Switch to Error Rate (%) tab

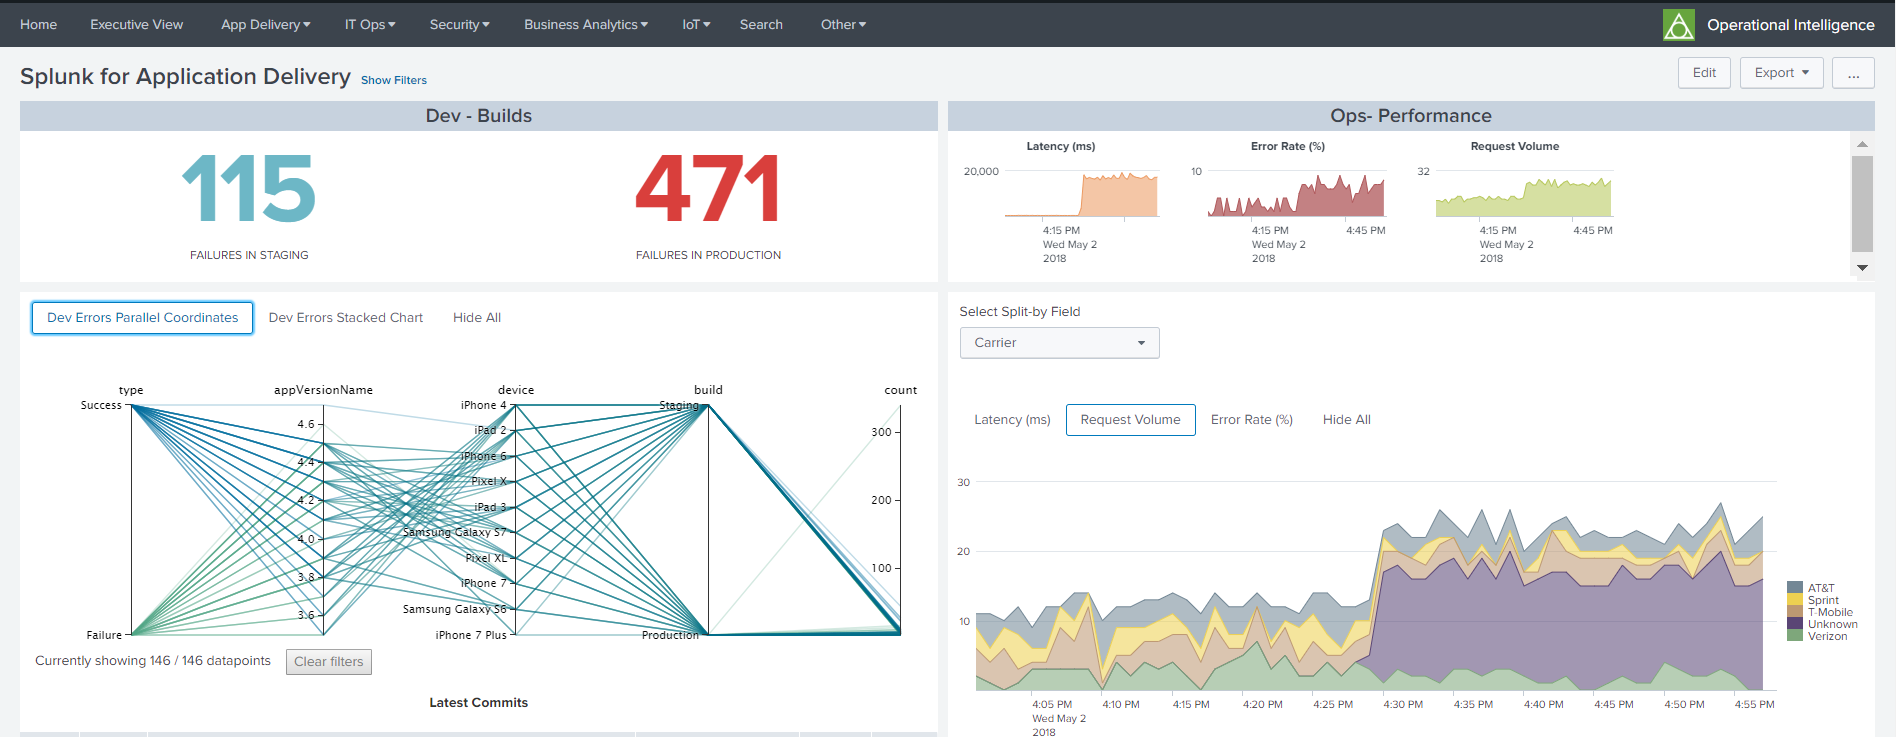pyautogui.click(x=1251, y=420)
